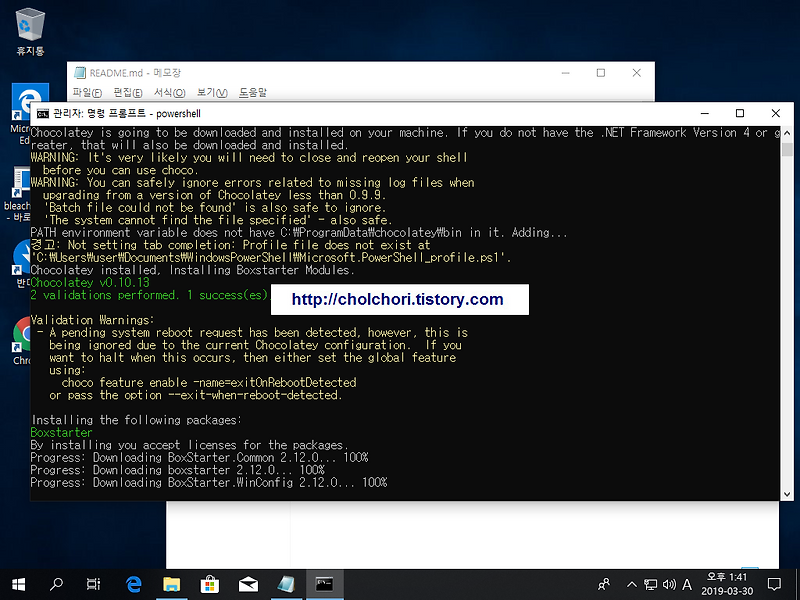Open the Mail app from the taskbar
Image resolution: width=800 pixels, height=600 pixels.
coord(247,585)
